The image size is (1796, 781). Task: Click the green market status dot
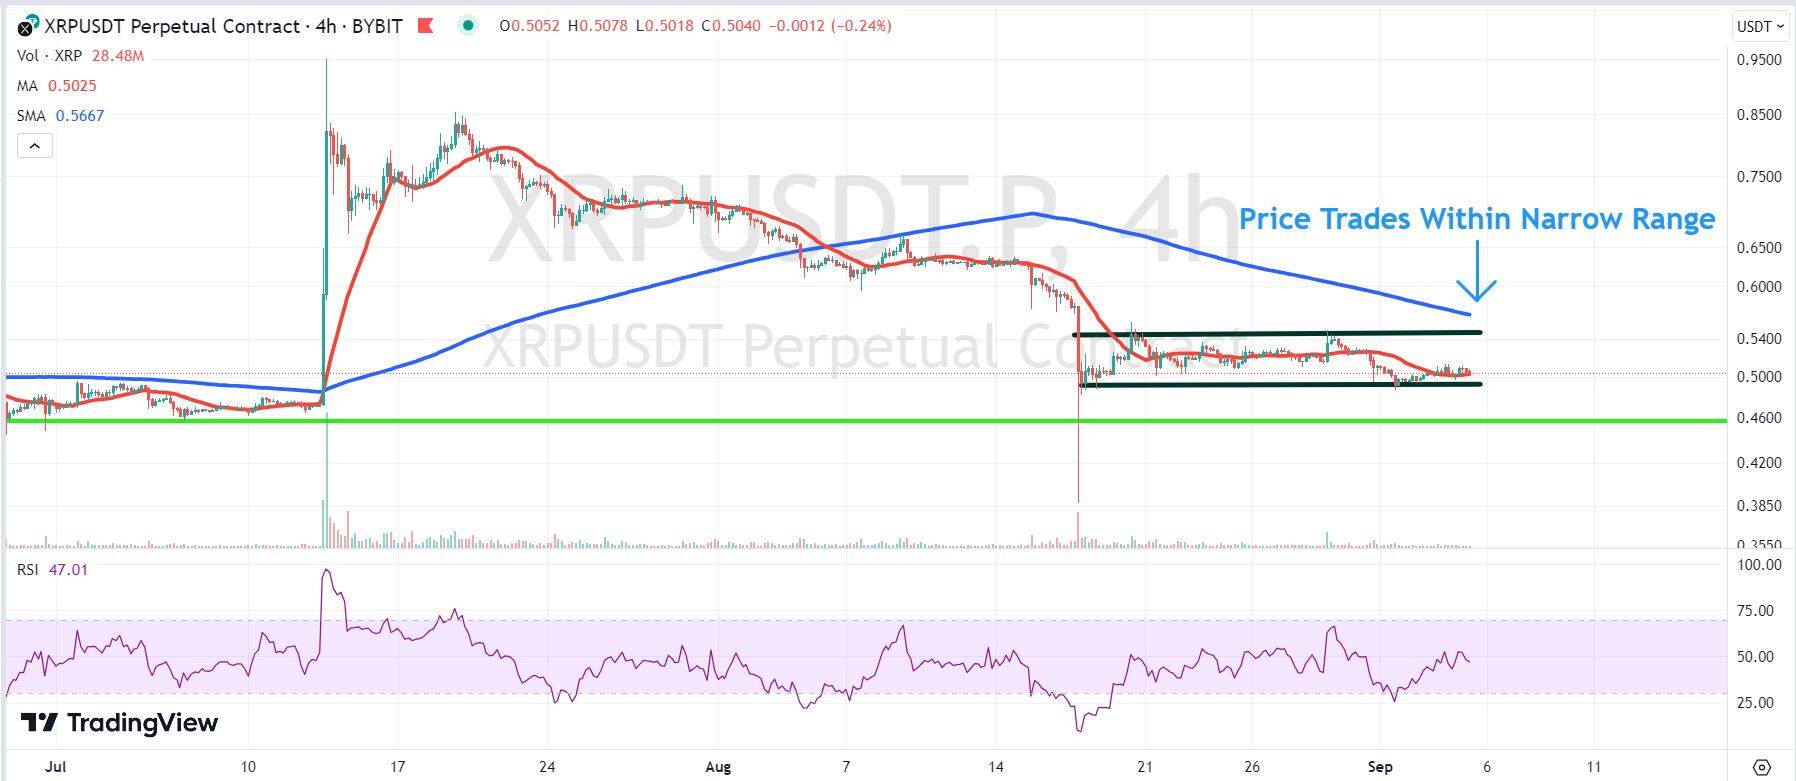[468, 26]
